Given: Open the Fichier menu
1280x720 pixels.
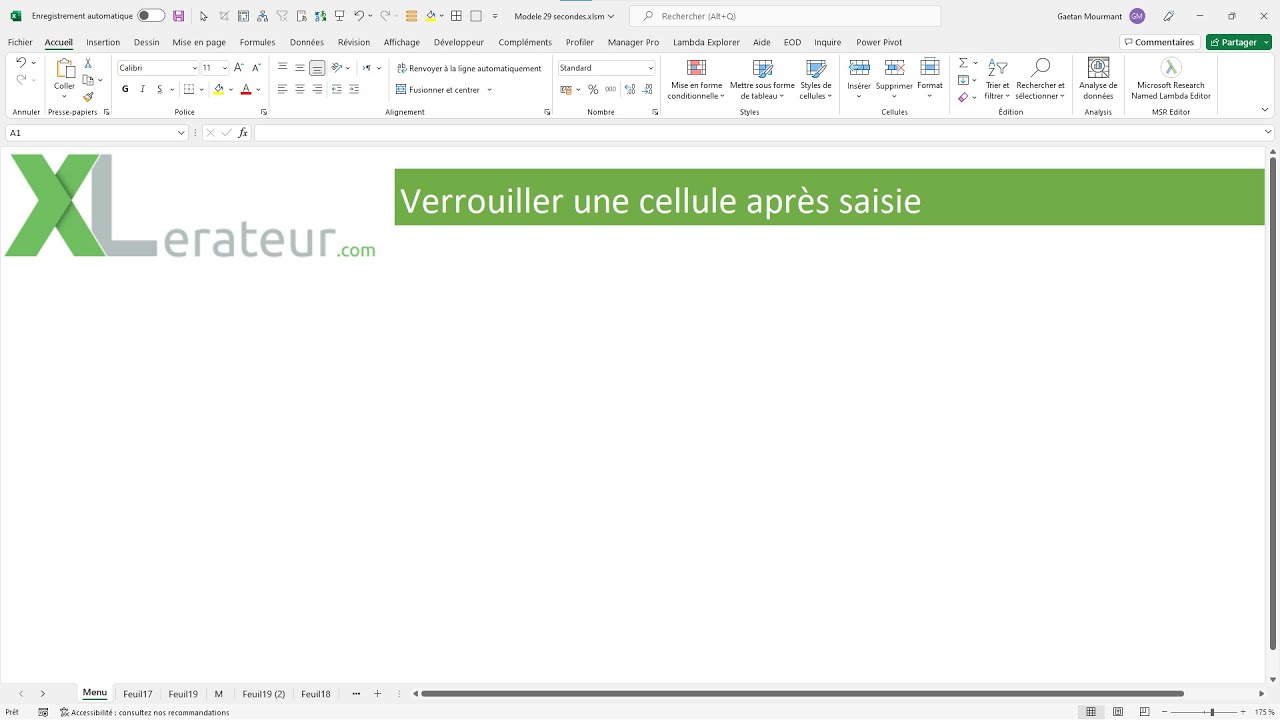Looking at the screenshot, I should [x=20, y=42].
